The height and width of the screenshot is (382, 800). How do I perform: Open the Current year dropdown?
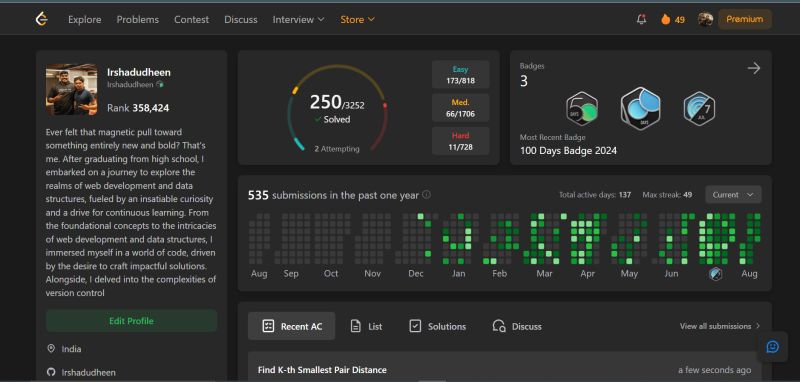pyautogui.click(x=733, y=195)
